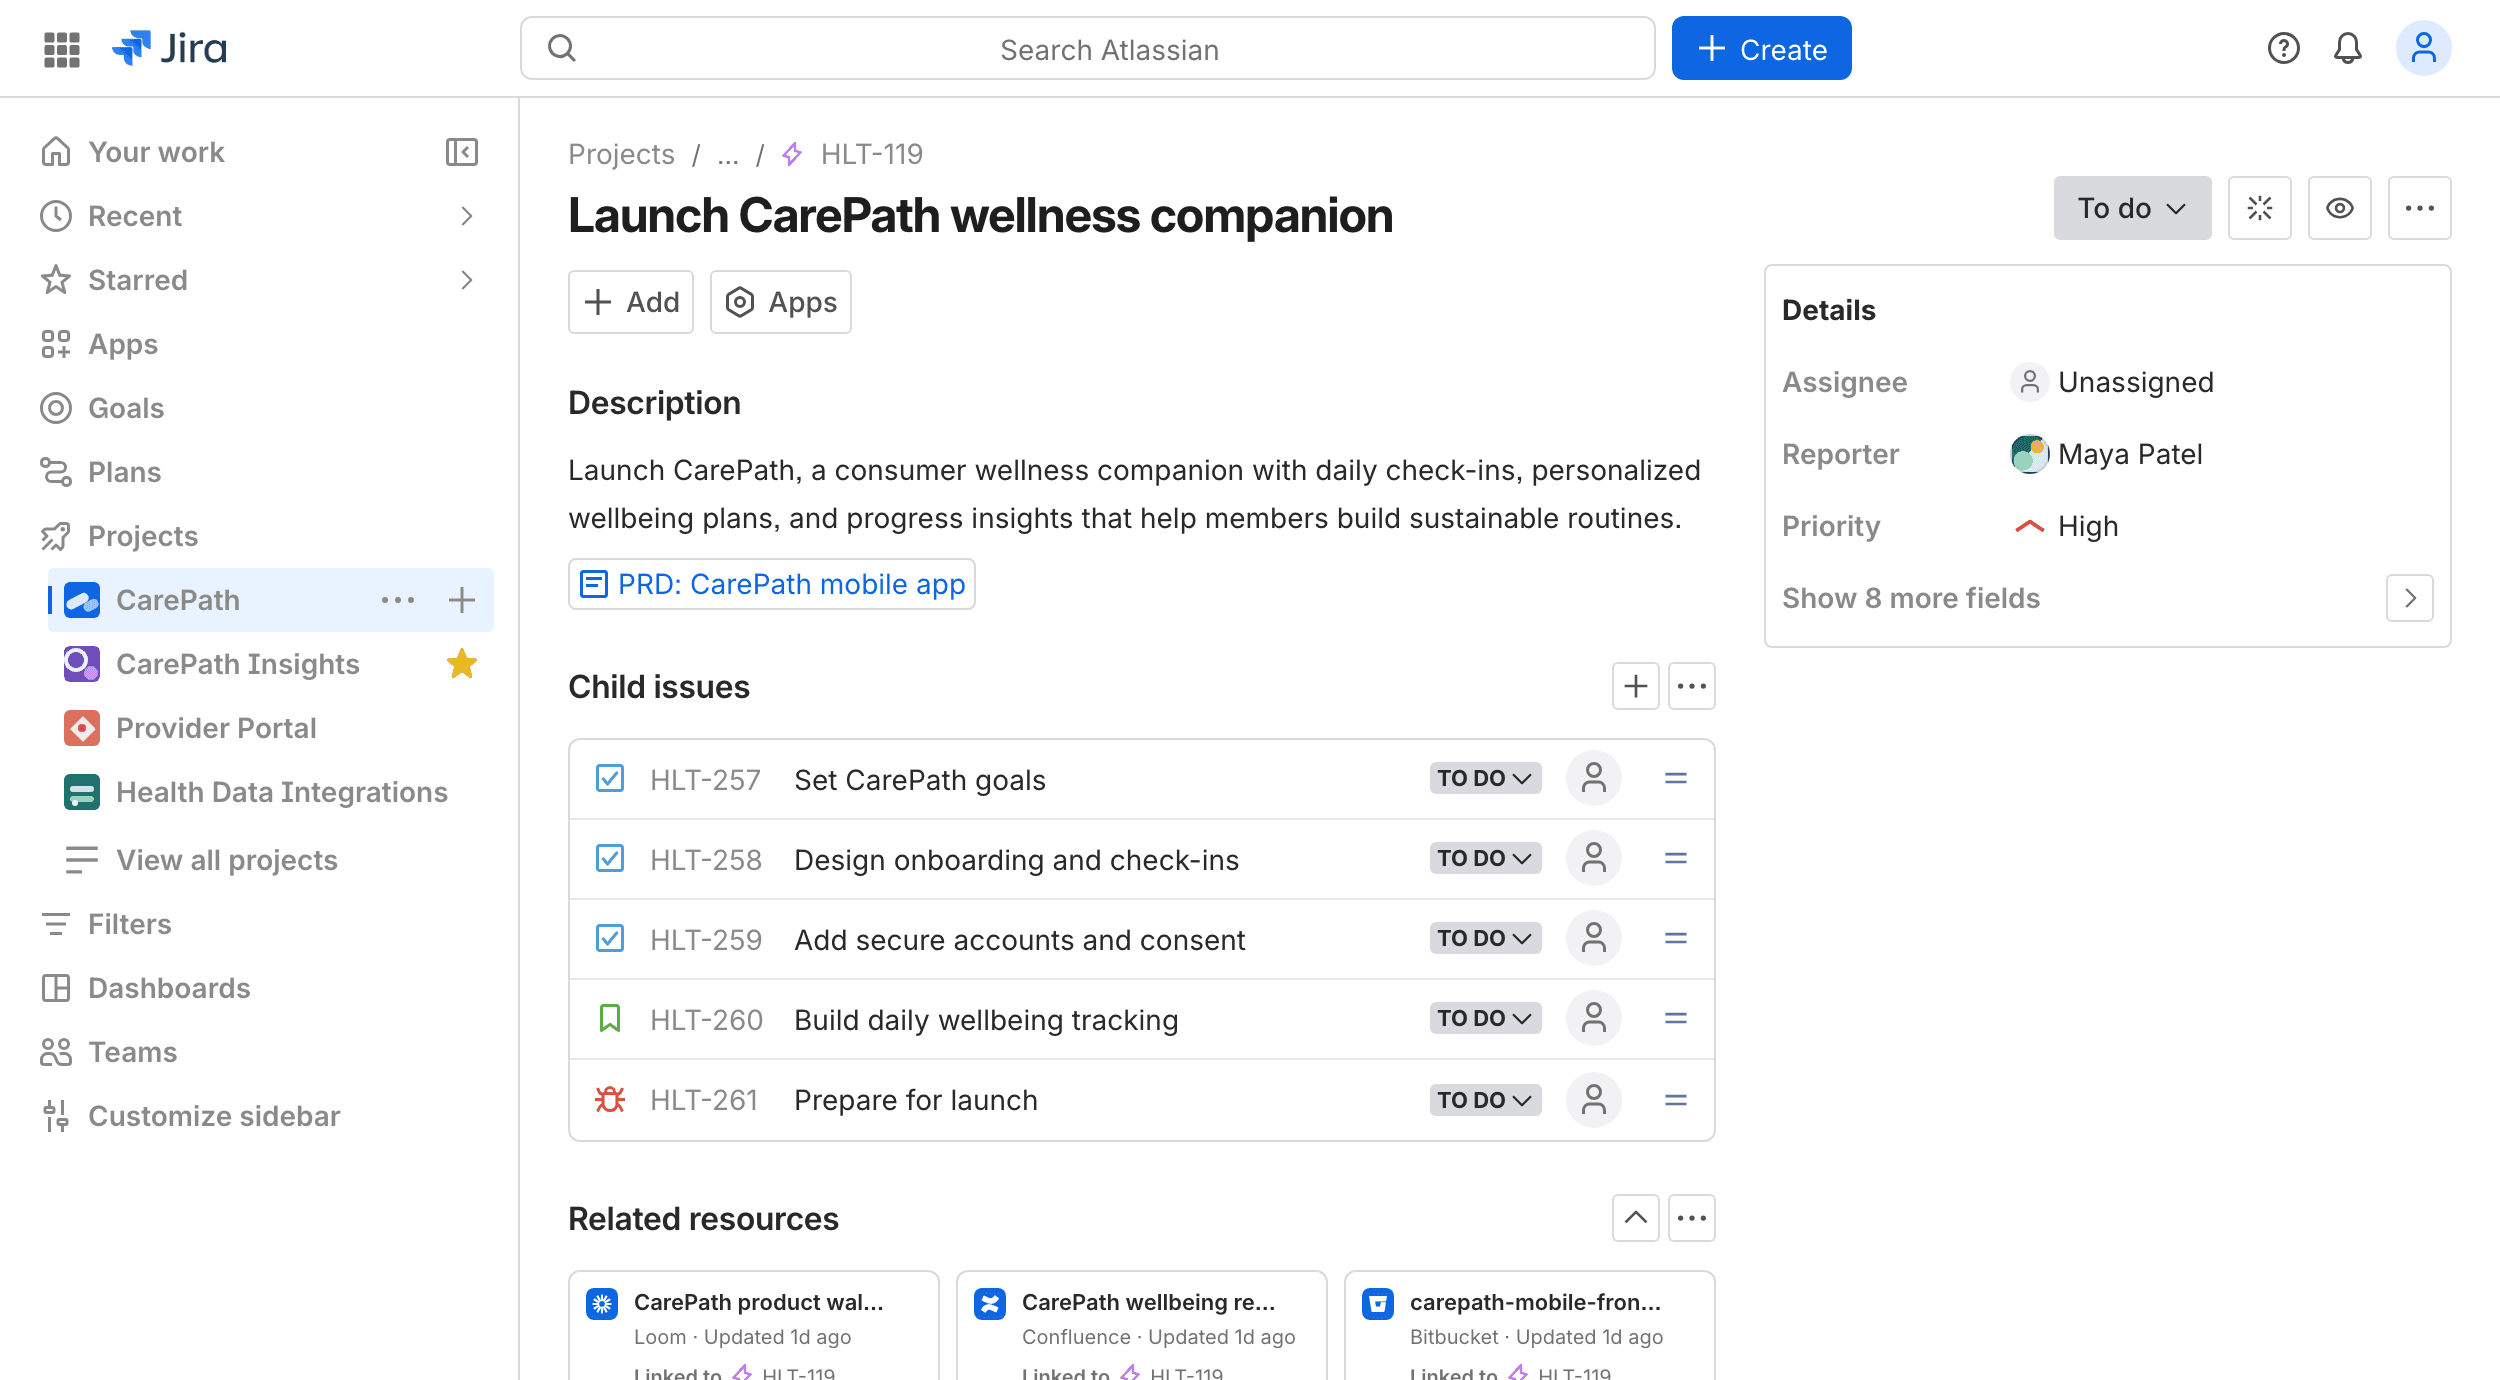Expand the Recent menu chevron
The image size is (2500, 1380).
[466, 216]
